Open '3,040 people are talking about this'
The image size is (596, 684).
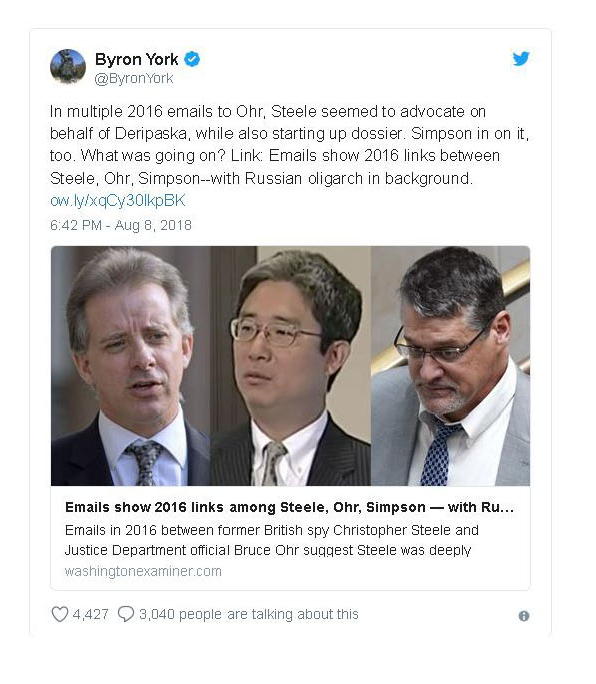coord(249,614)
